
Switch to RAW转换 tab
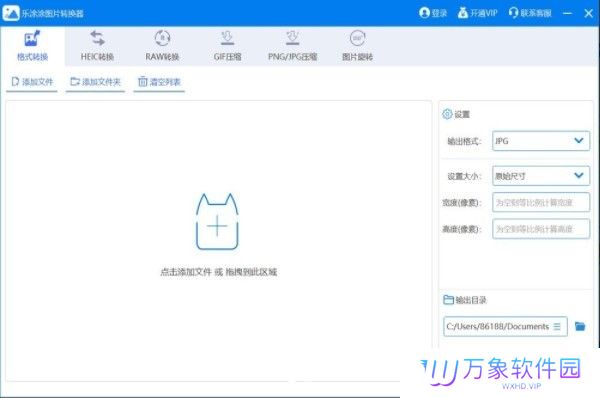[x=162, y=46]
